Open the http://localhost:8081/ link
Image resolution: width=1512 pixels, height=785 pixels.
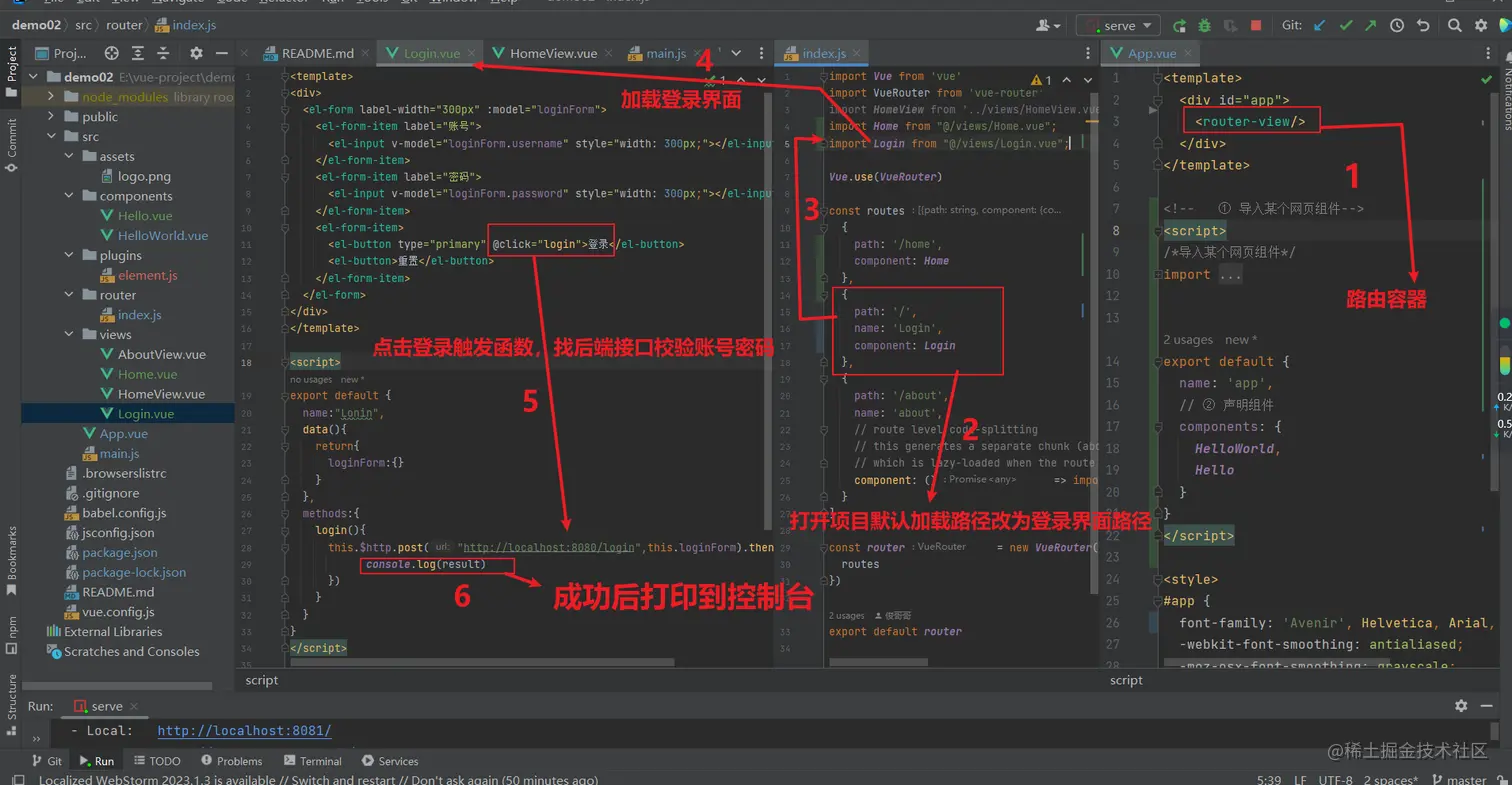[244, 731]
